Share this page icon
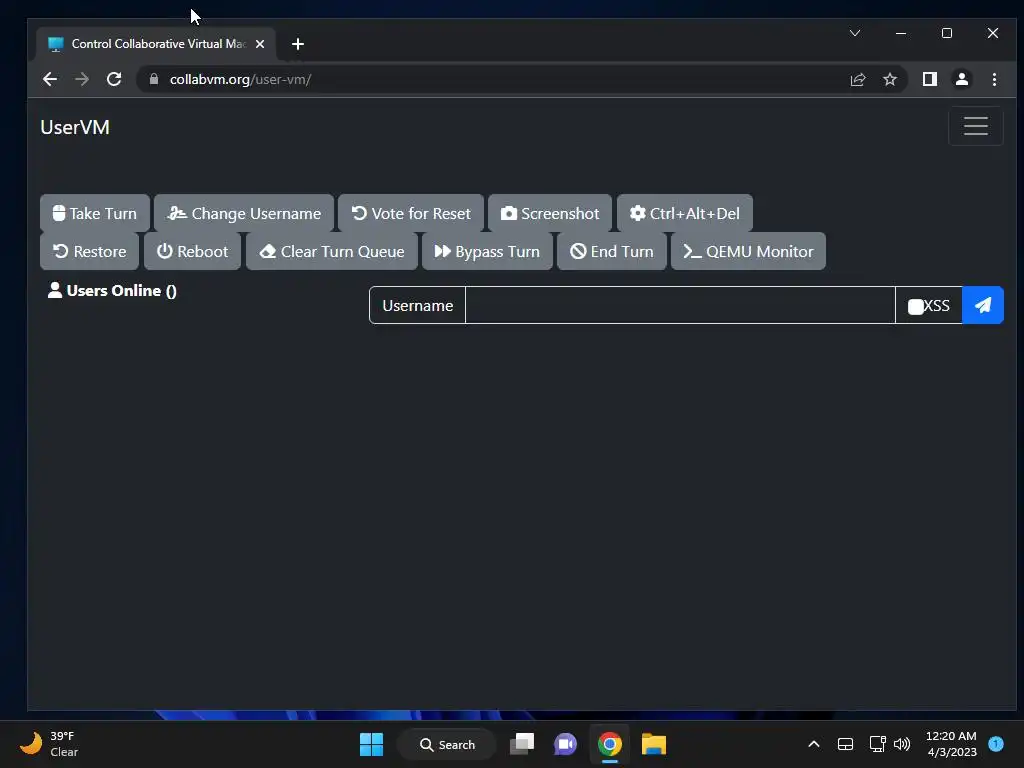Viewport: 1024px width, 768px height. [x=858, y=79]
